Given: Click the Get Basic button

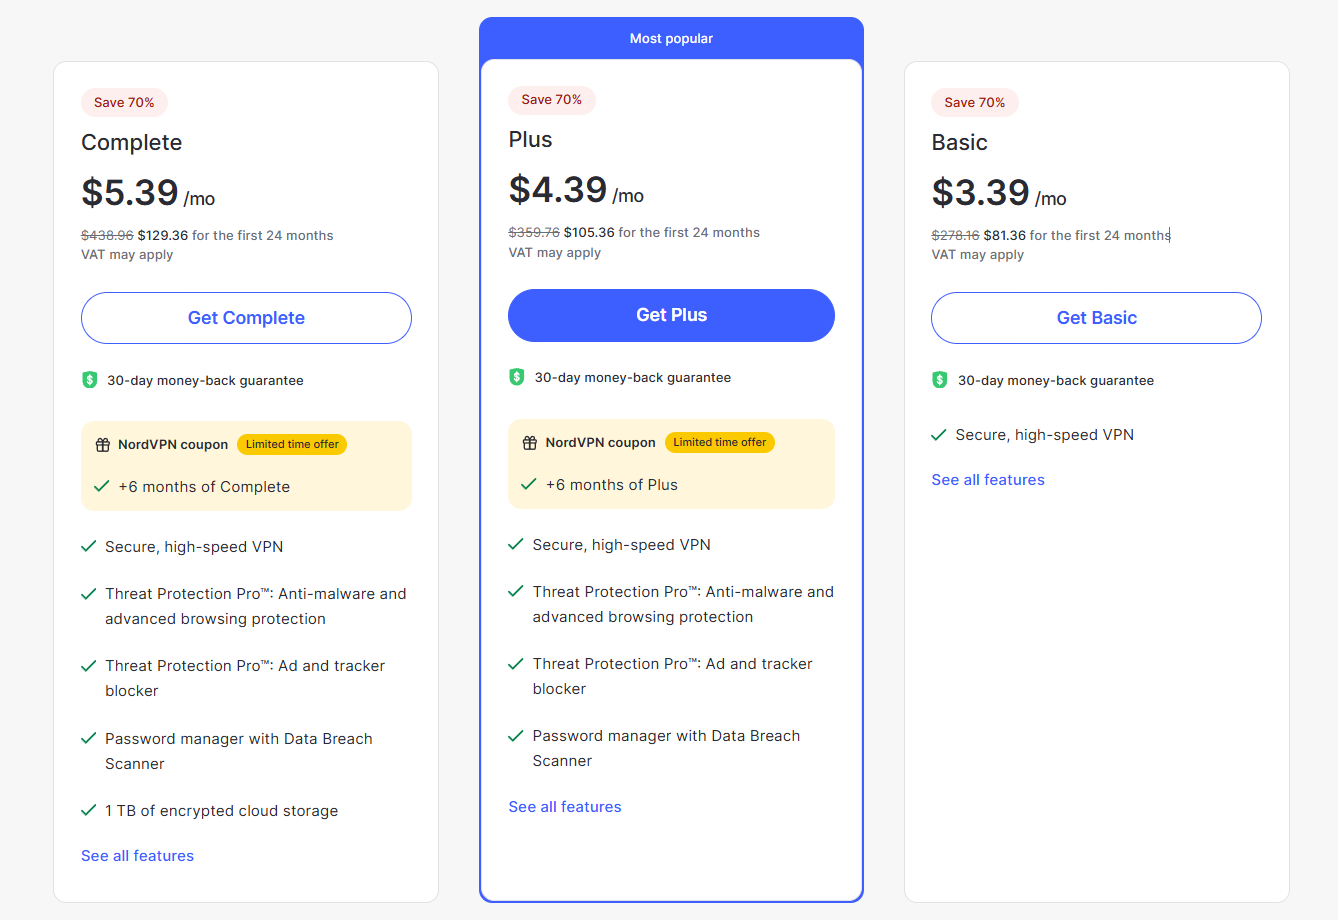Looking at the screenshot, I should point(1096,318).
